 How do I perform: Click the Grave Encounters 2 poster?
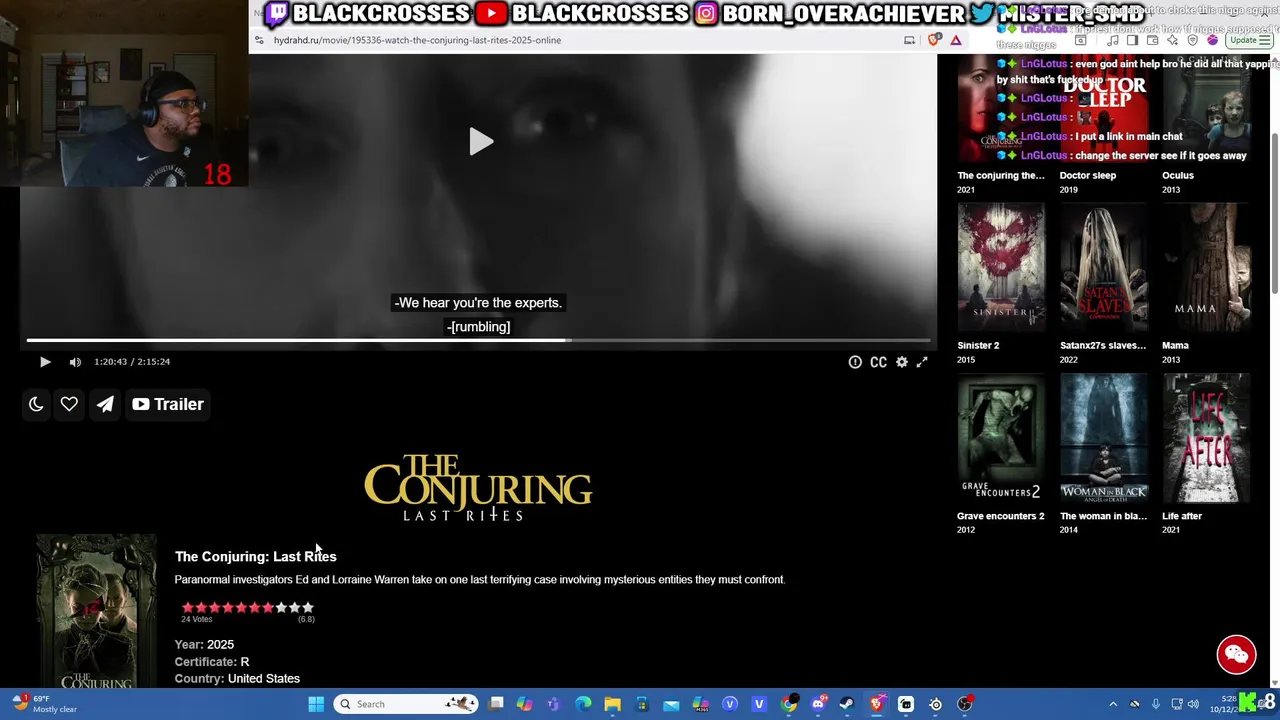pos(1001,438)
